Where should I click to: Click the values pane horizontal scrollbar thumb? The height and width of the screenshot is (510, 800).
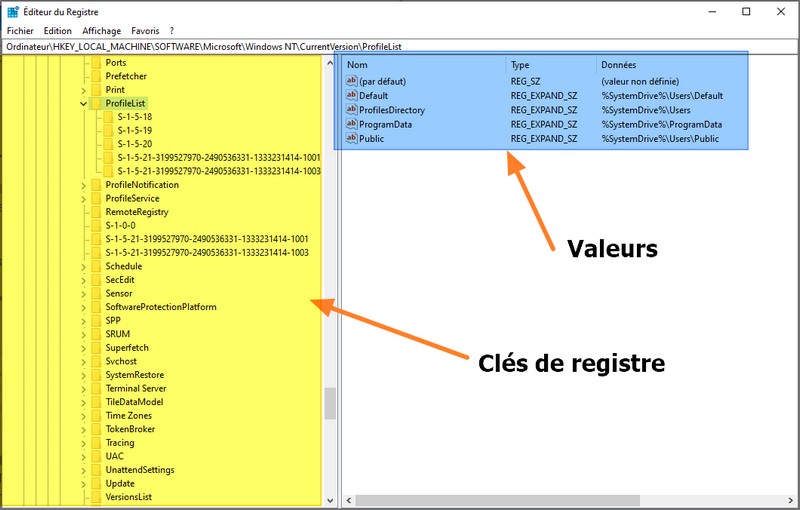click(x=497, y=500)
